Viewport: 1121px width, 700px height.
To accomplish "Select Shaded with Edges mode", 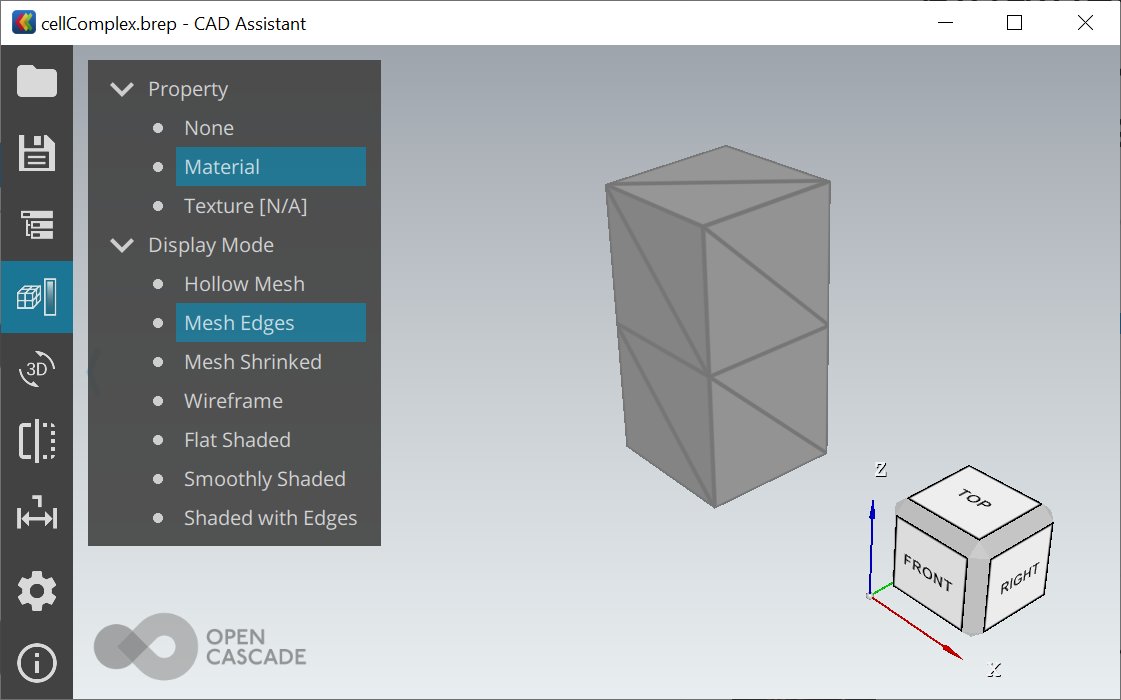I will point(270,517).
